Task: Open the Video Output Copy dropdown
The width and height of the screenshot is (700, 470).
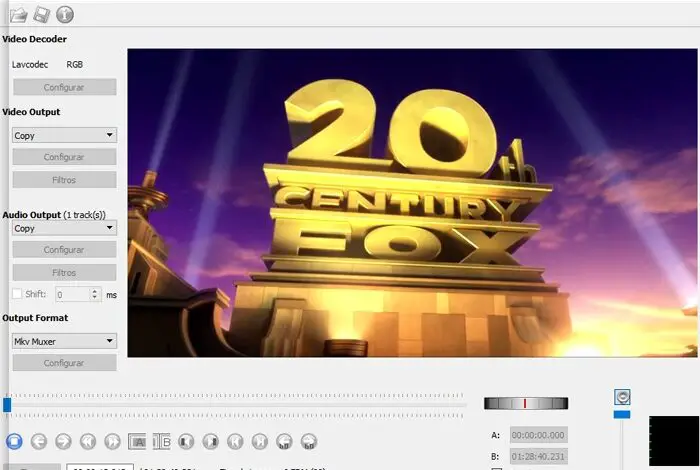Action: (64, 135)
